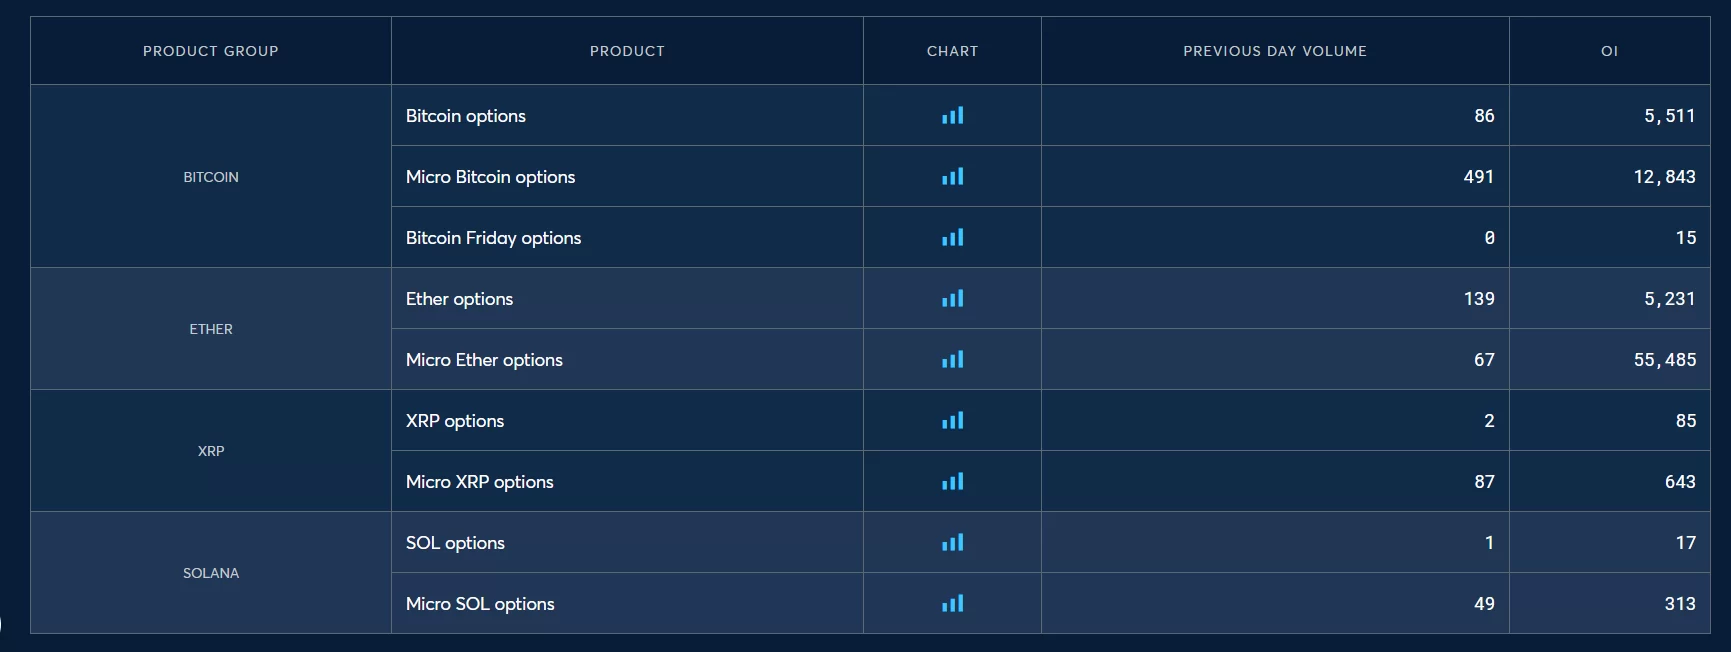Select the ETHER product group cell
Image resolution: width=1731 pixels, height=652 pixels.
210,329
